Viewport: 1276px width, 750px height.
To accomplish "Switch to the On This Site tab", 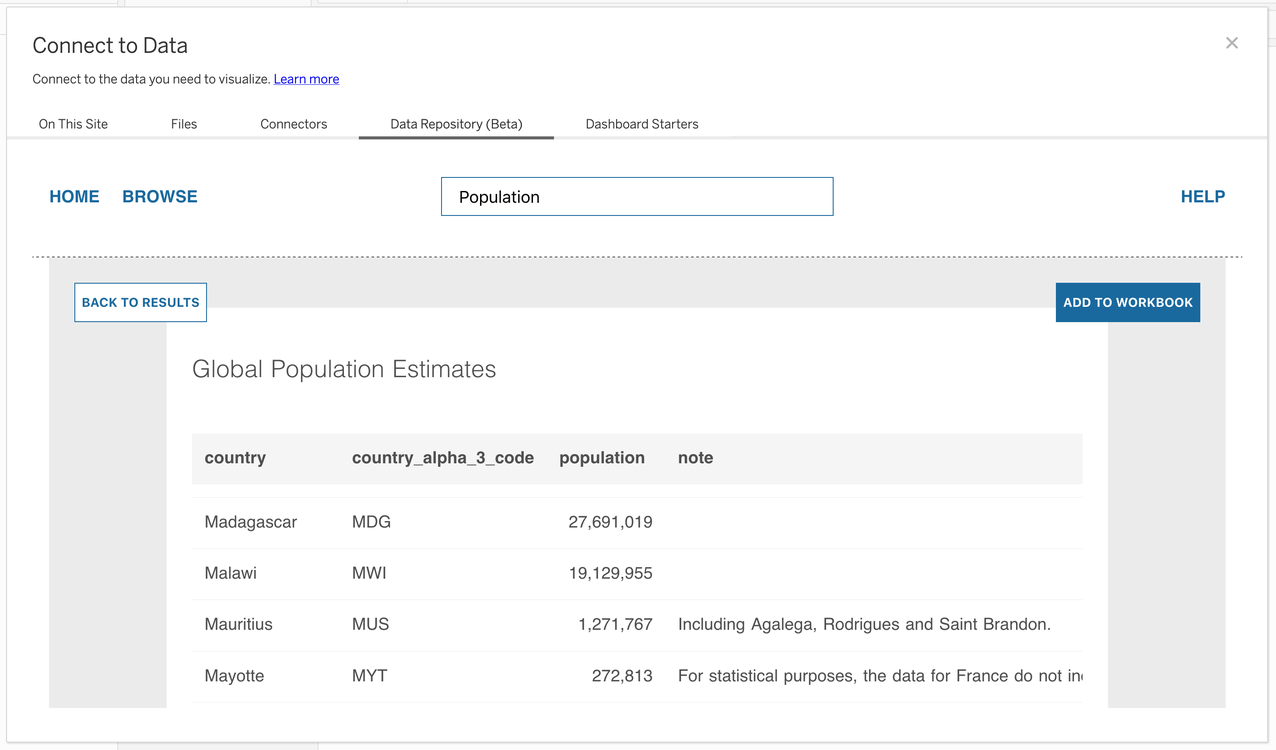I will click(73, 124).
